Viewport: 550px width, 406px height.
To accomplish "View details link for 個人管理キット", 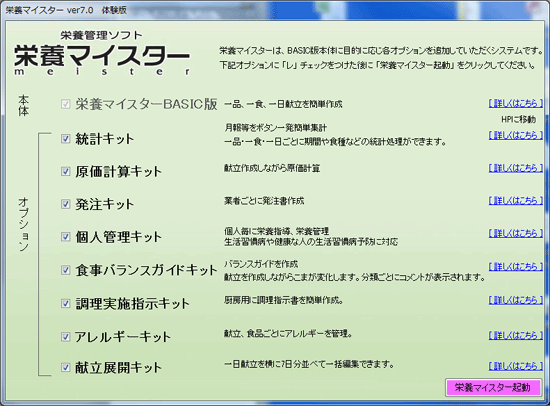I will (516, 233).
